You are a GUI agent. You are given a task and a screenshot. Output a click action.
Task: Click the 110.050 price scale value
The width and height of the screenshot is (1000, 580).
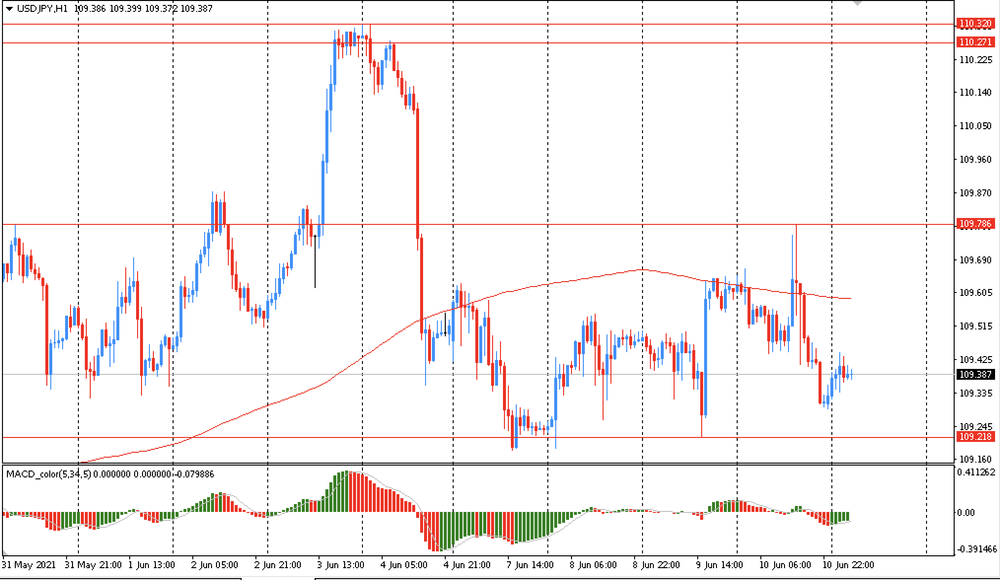pyautogui.click(x=976, y=126)
